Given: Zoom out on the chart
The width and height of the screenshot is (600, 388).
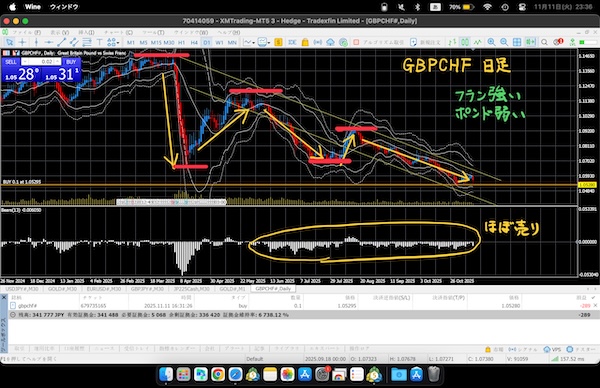Looking at the screenshot, I should click(504, 42).
